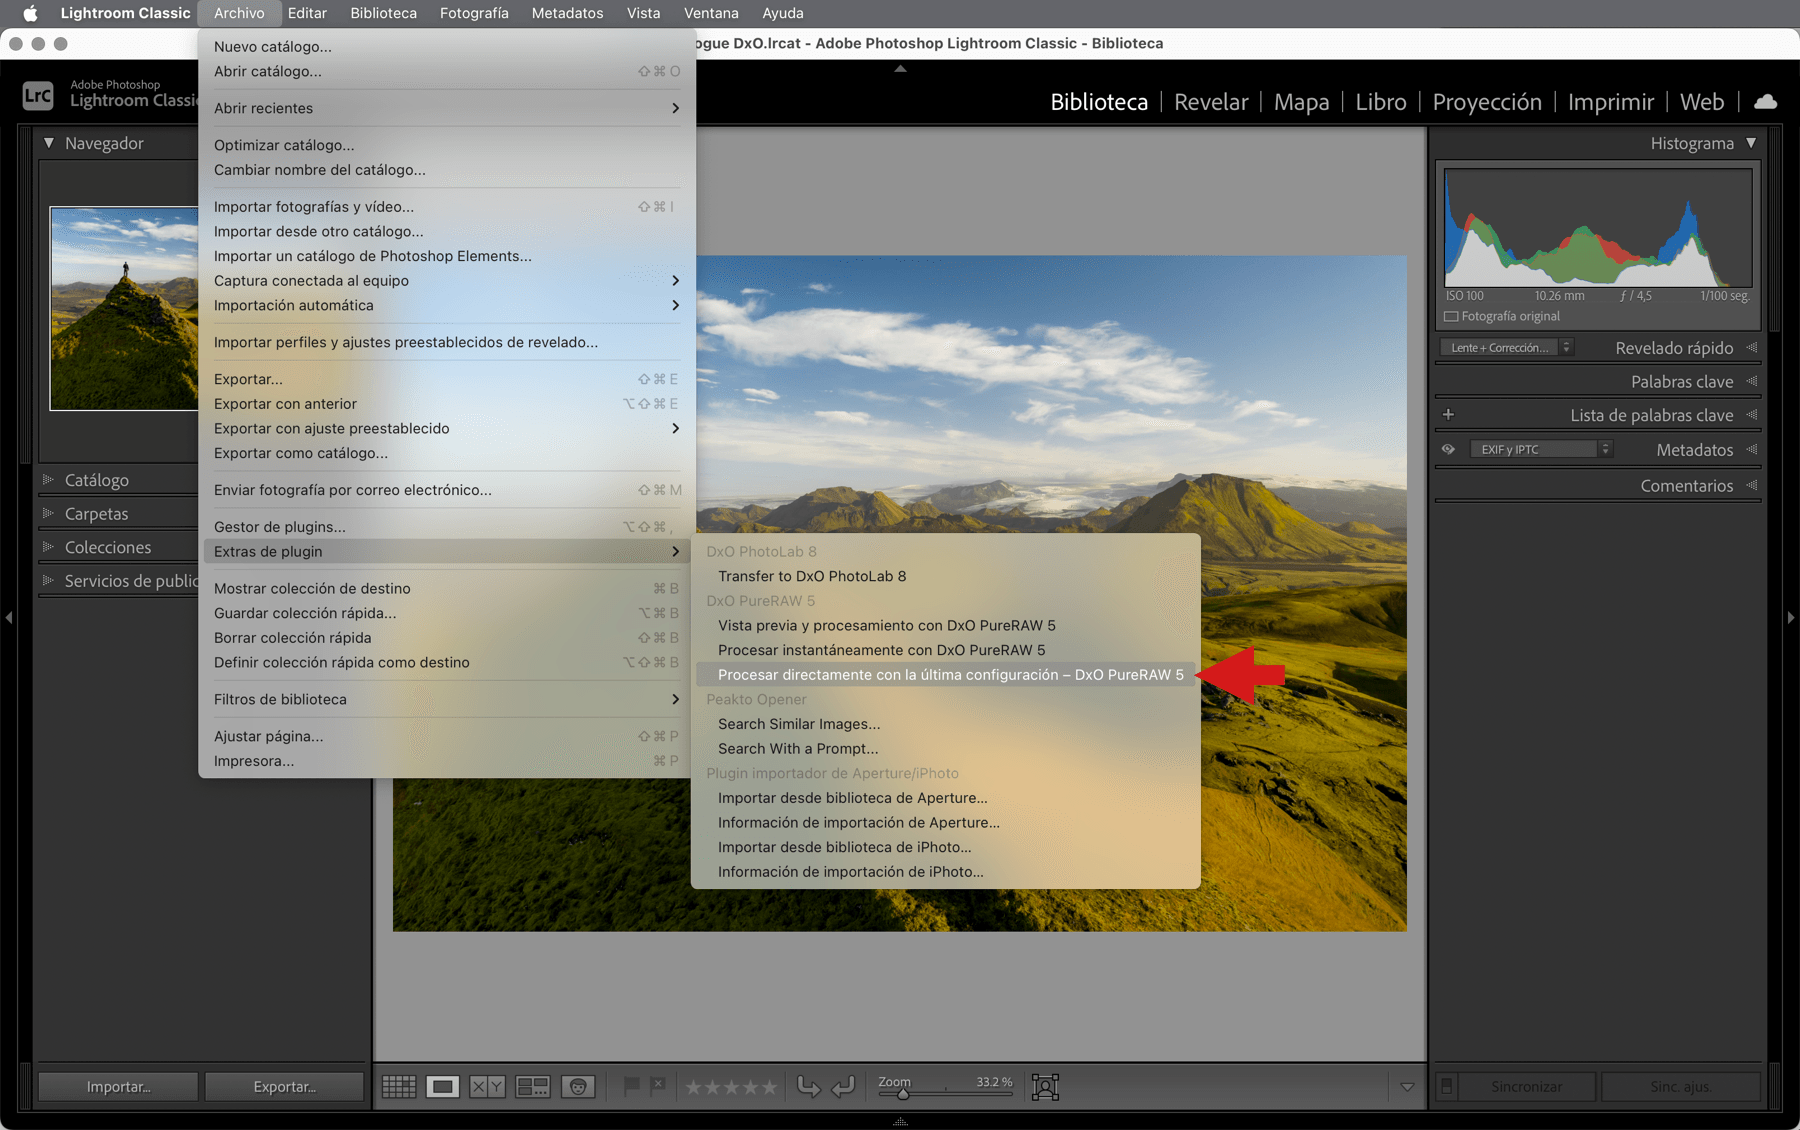Viewport: 1800px width, 1130px height.
Task: Open EXIF y IPTC metadata dropdown
Action: pos(1541,449)
